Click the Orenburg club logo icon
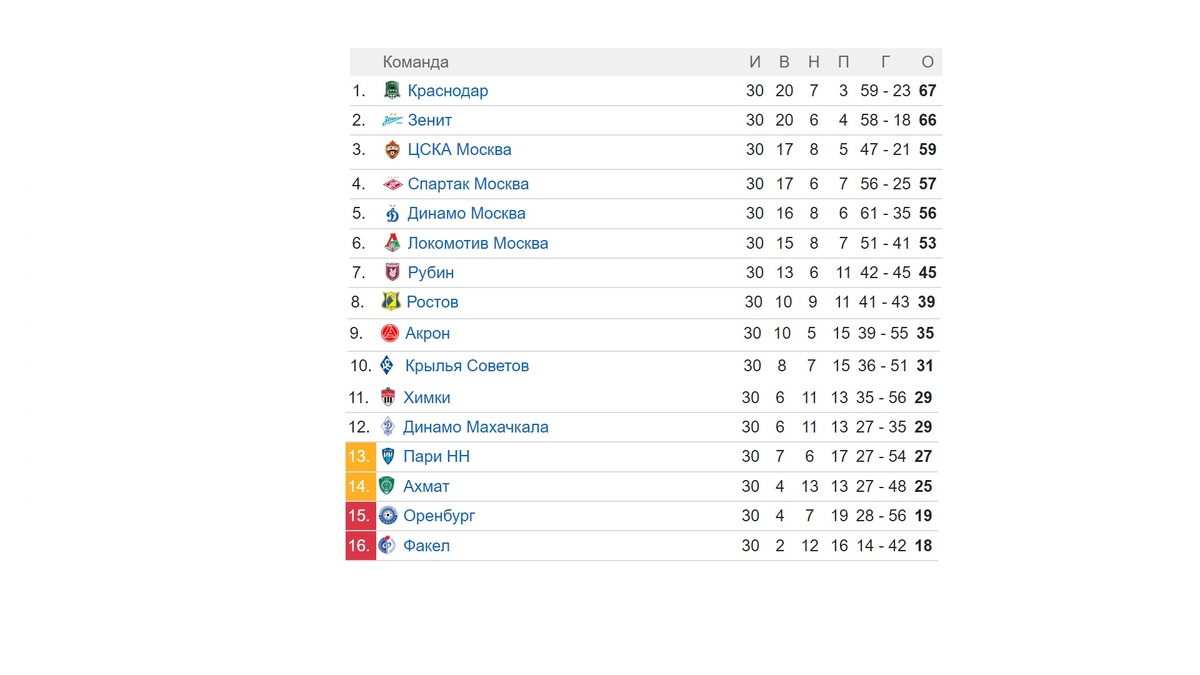 [388, 516]
